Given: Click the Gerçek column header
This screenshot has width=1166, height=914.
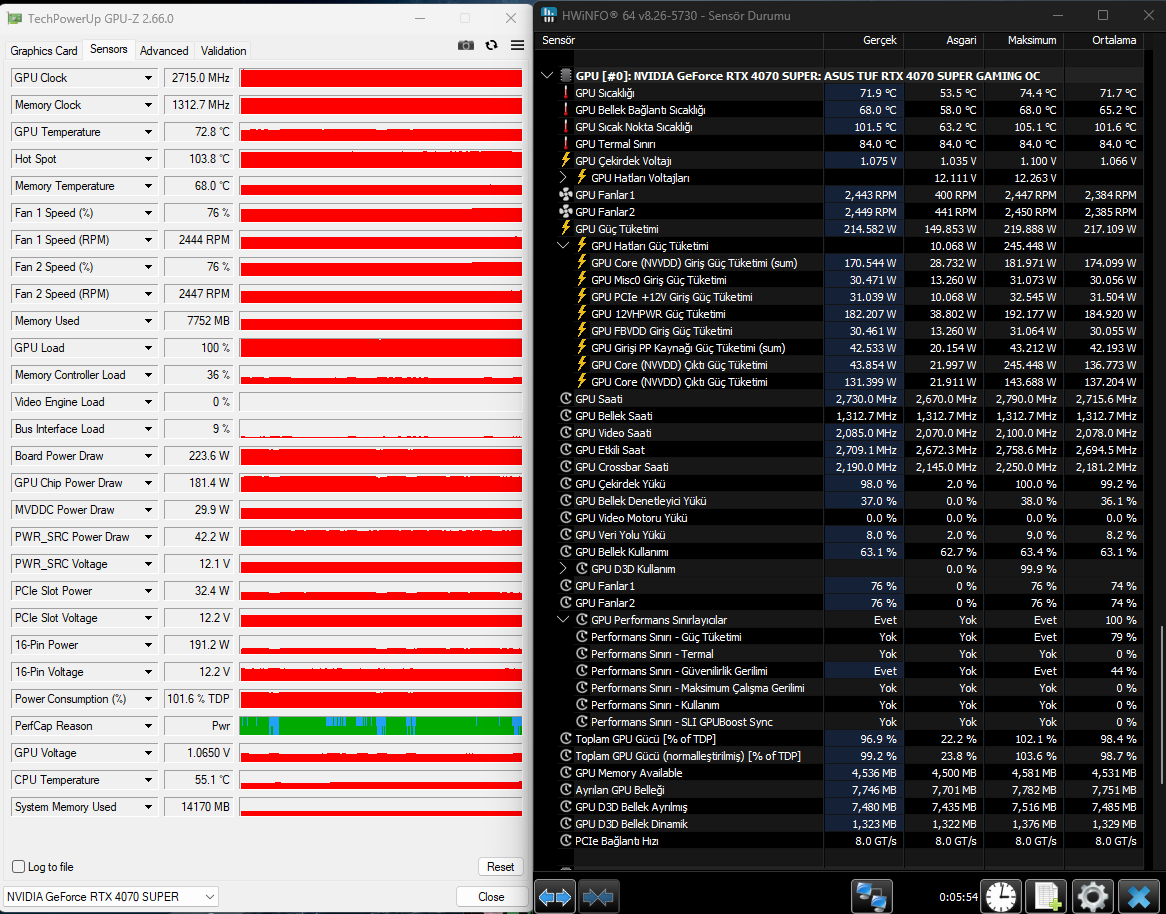Looking at the screenshot, I should pos(863,40).
